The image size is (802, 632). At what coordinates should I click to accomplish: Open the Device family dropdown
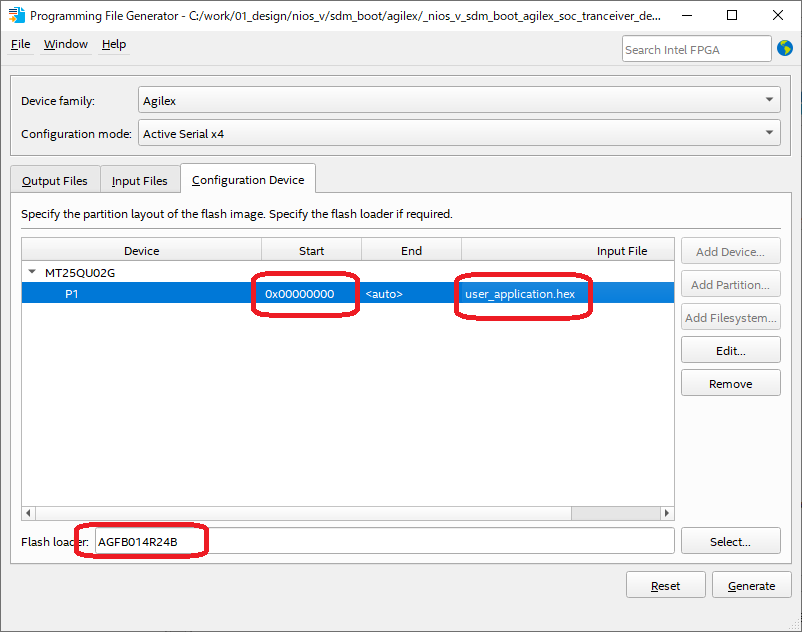pyautogui.click(x=459, y=100)
